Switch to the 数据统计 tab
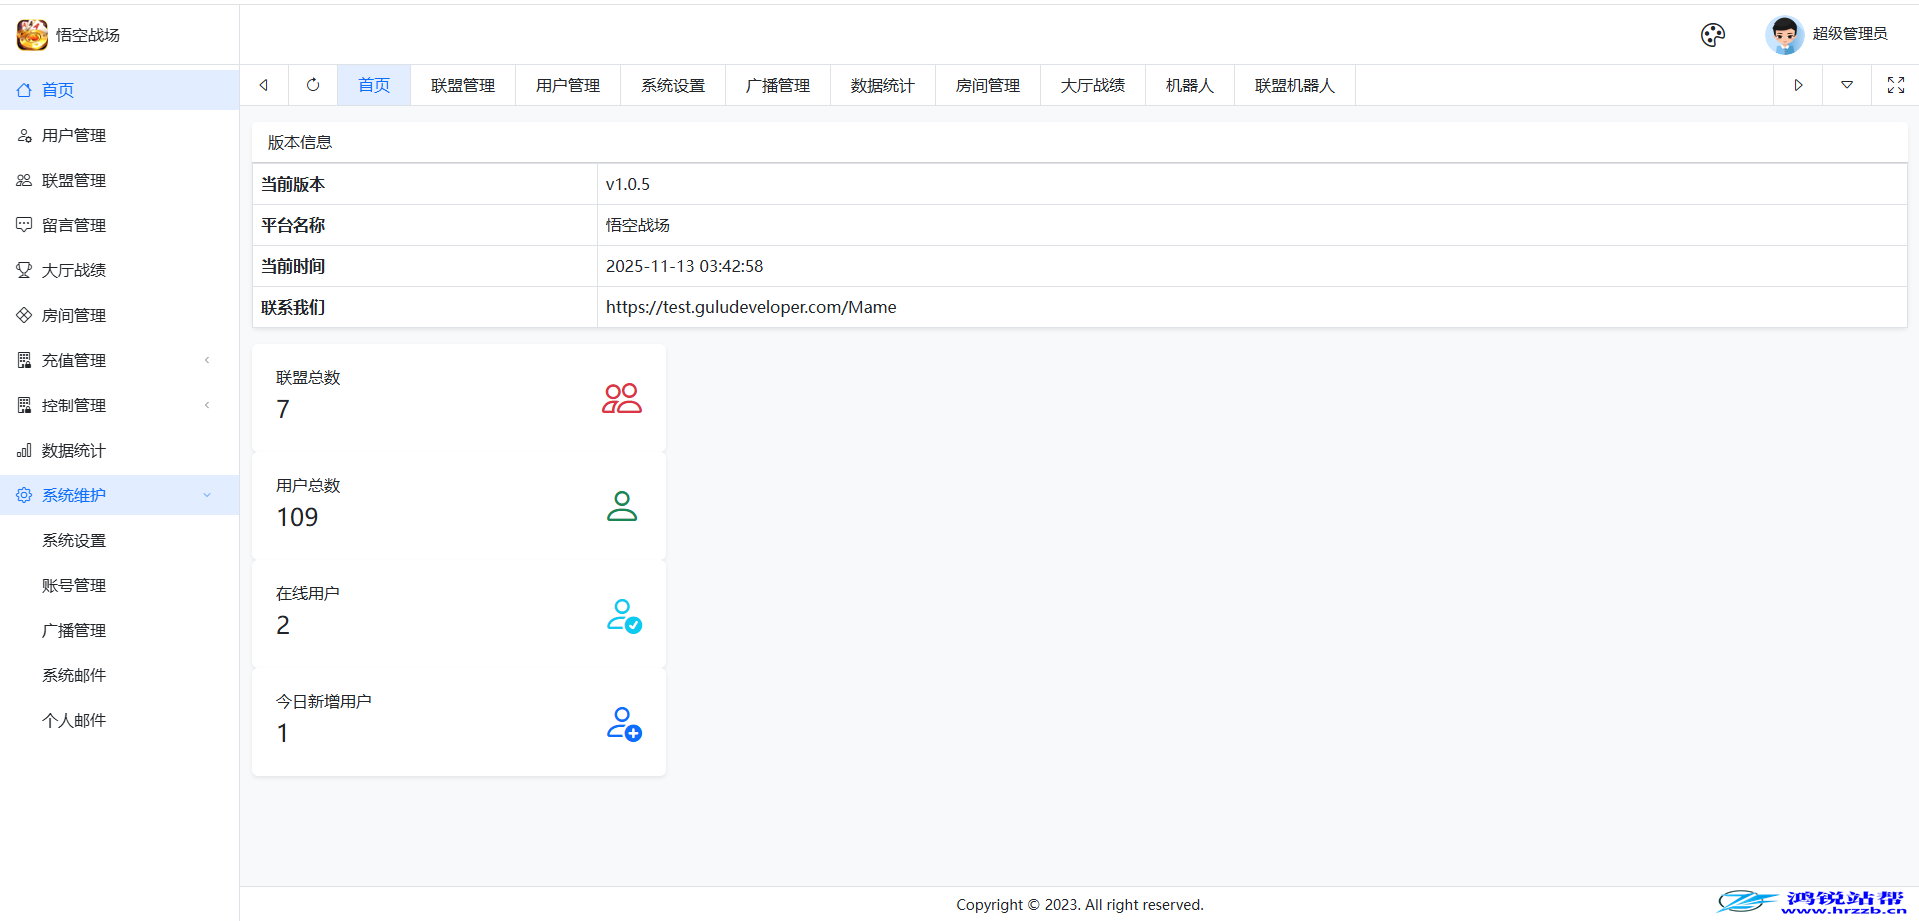This screenshot has width=1919, height=921. pos(882,86)
